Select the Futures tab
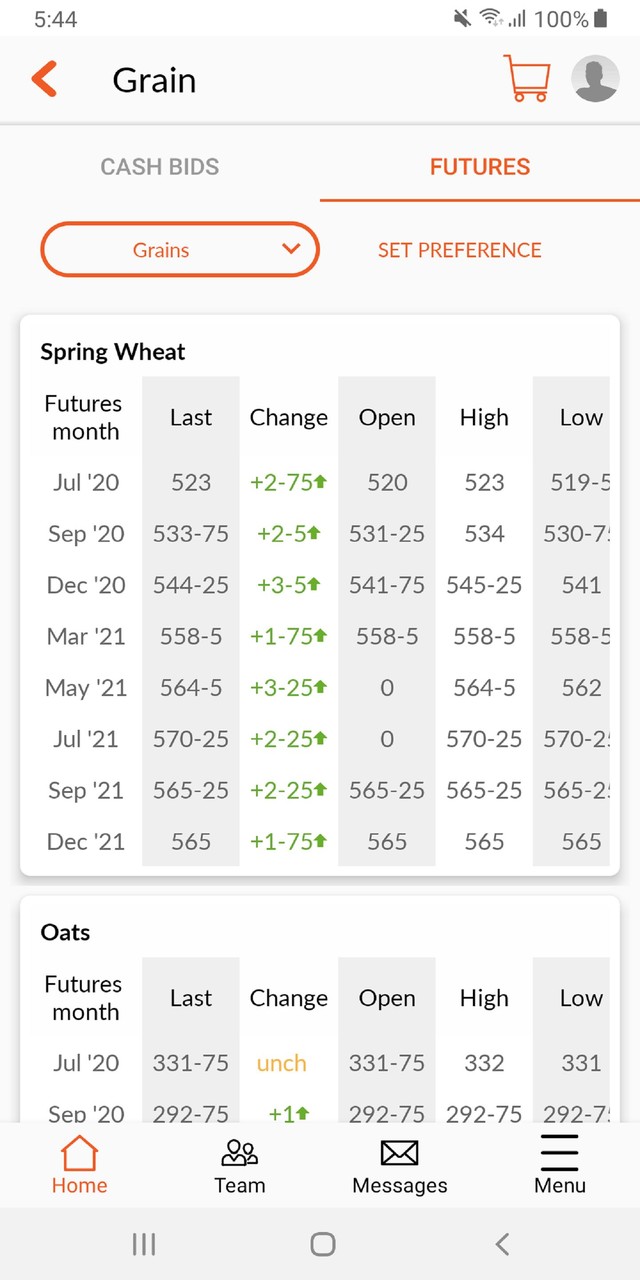 click(480, 167)
